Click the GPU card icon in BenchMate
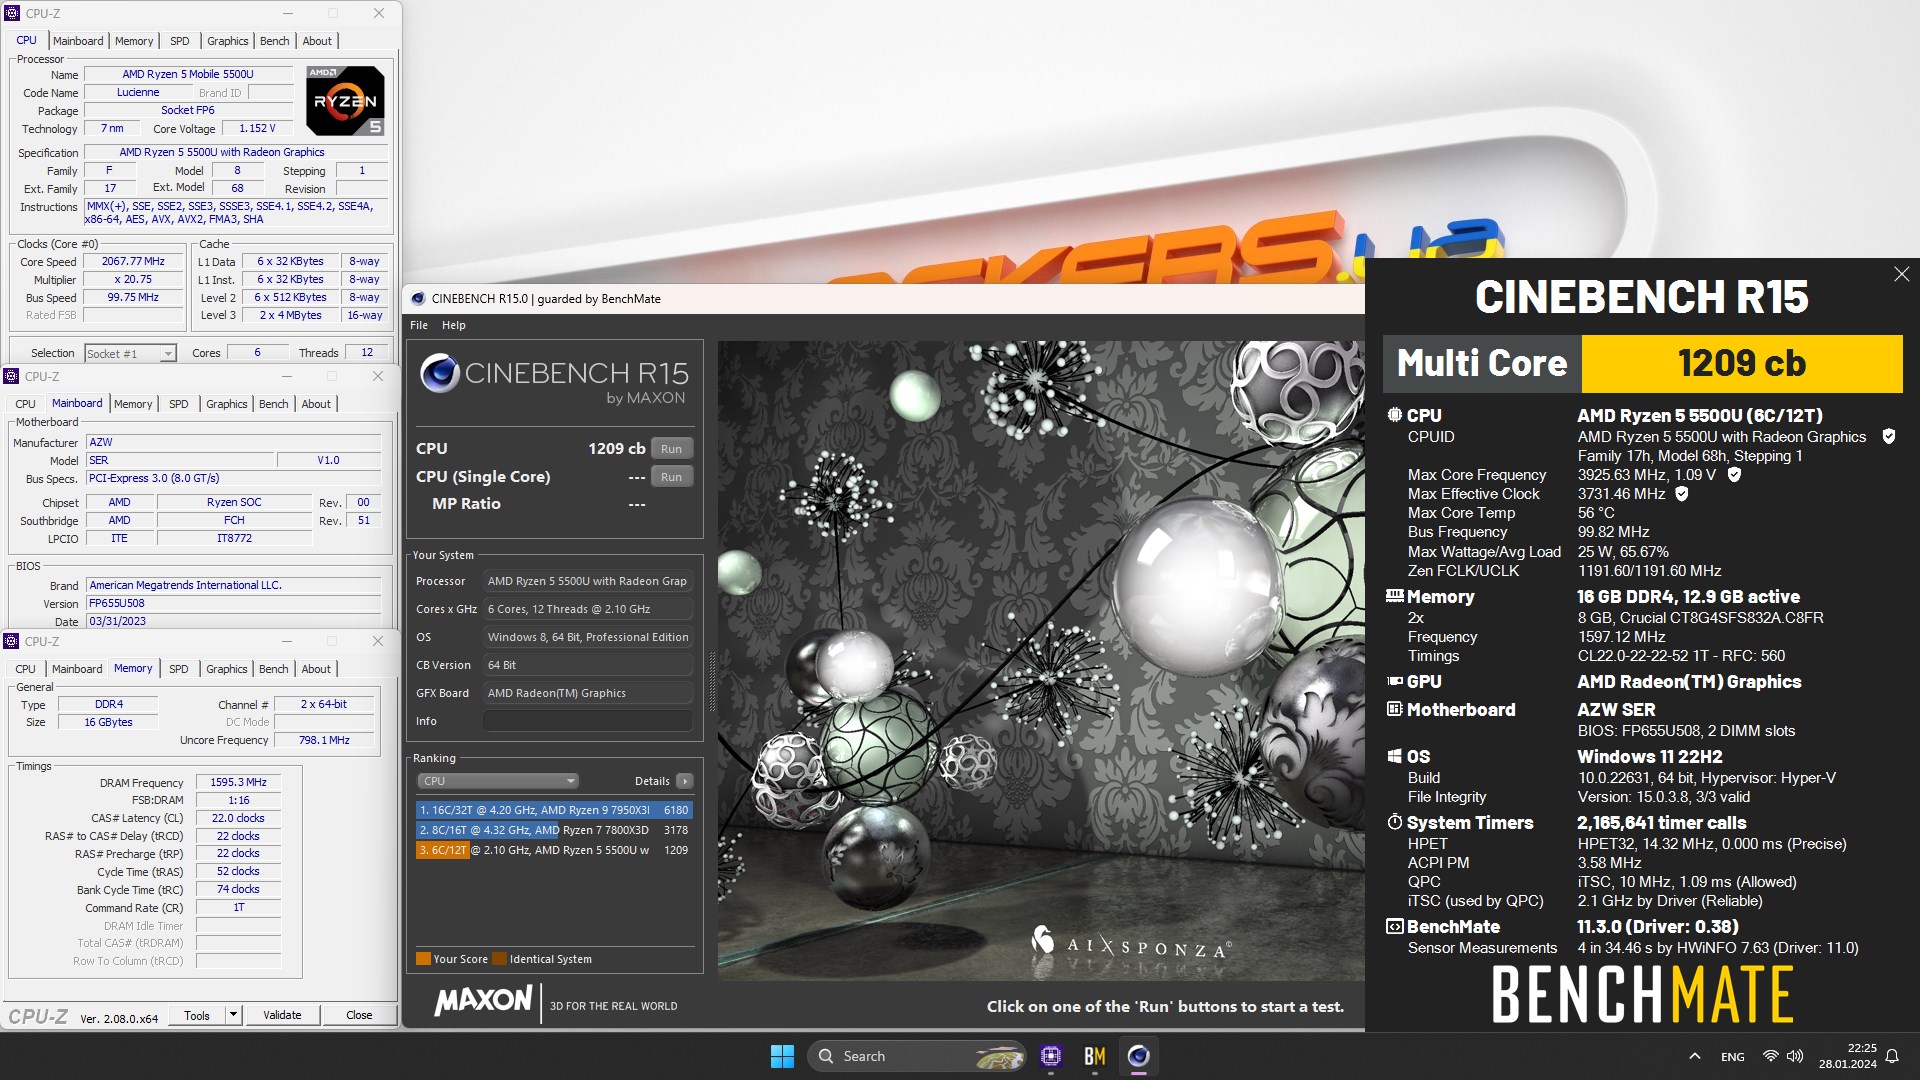1920x1080 pixels. click(1394, 681)
